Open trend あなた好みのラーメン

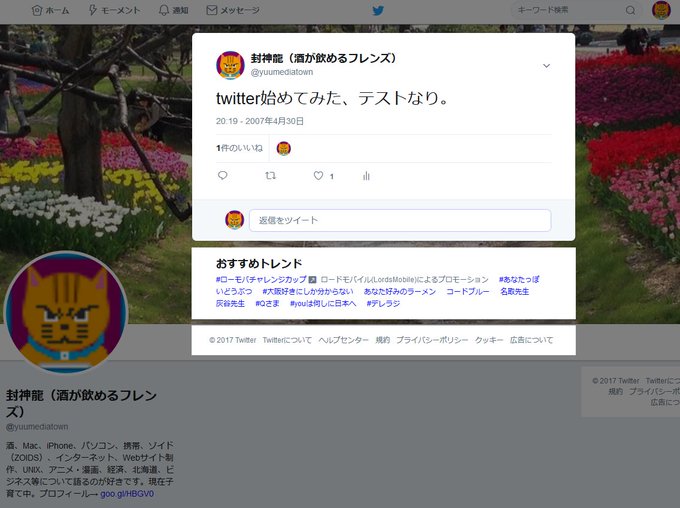pyautogui.click(x=399, y=292)
